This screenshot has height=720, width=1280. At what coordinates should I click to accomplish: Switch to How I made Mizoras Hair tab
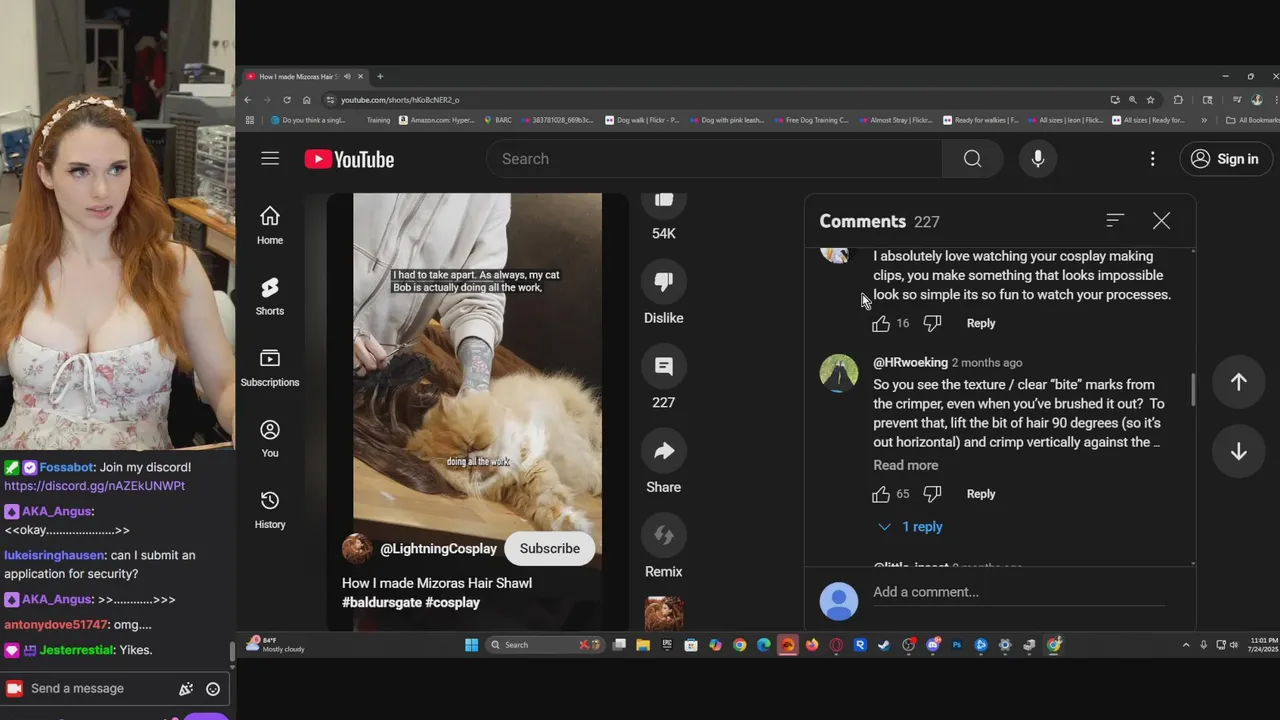click(x=303, y=76)
